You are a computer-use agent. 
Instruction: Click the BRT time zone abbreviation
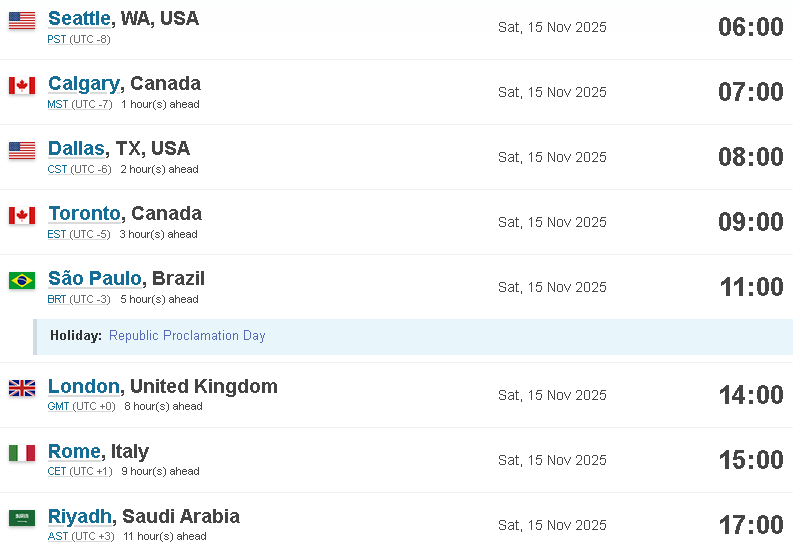click(x=57, y=300)
